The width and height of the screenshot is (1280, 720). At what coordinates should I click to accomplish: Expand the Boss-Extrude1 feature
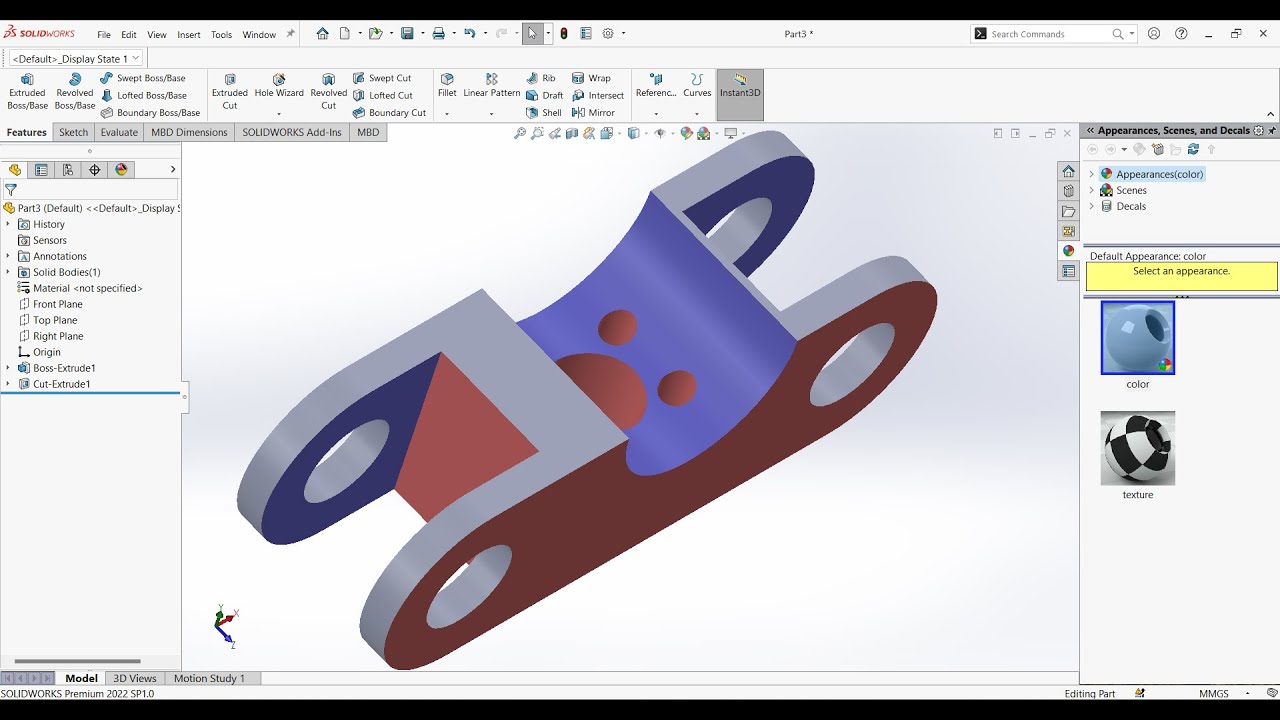click(8, 368)
